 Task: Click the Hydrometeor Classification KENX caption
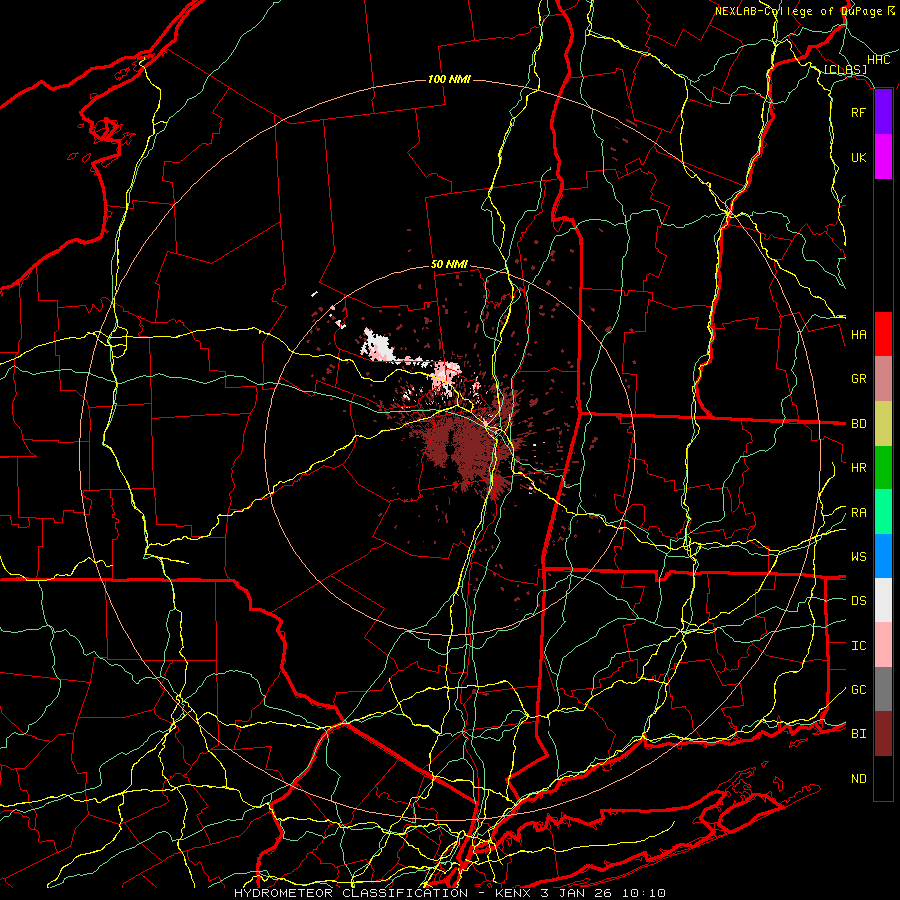450,893
